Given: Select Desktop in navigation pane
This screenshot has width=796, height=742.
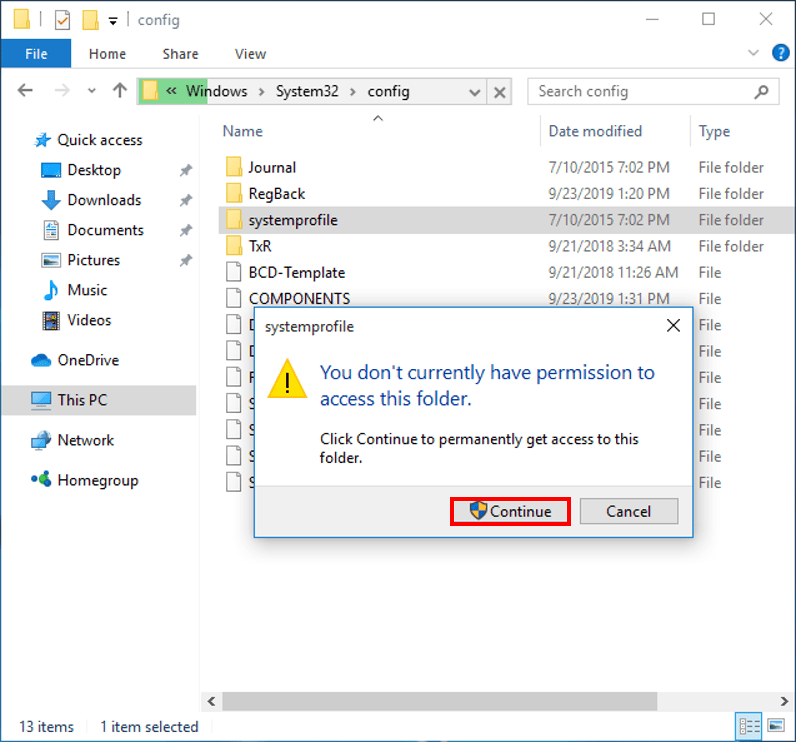Looking at the screenshot, I should (x=94, y=170).
